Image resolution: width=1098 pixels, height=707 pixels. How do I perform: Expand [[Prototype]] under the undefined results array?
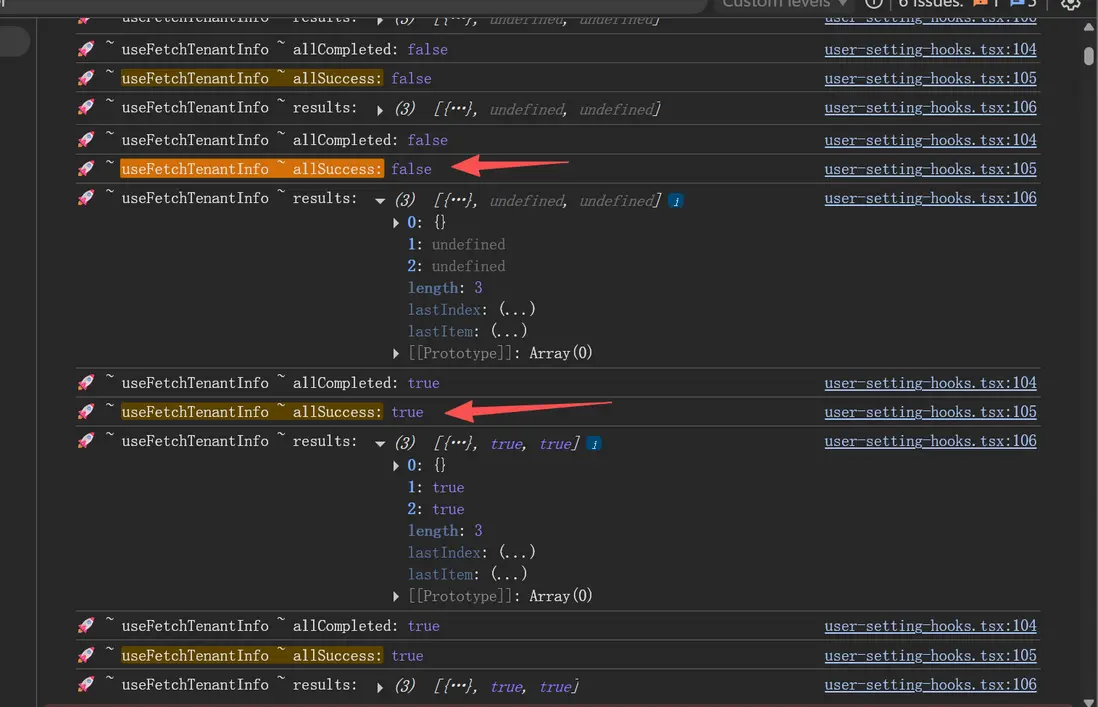point(398,353)
